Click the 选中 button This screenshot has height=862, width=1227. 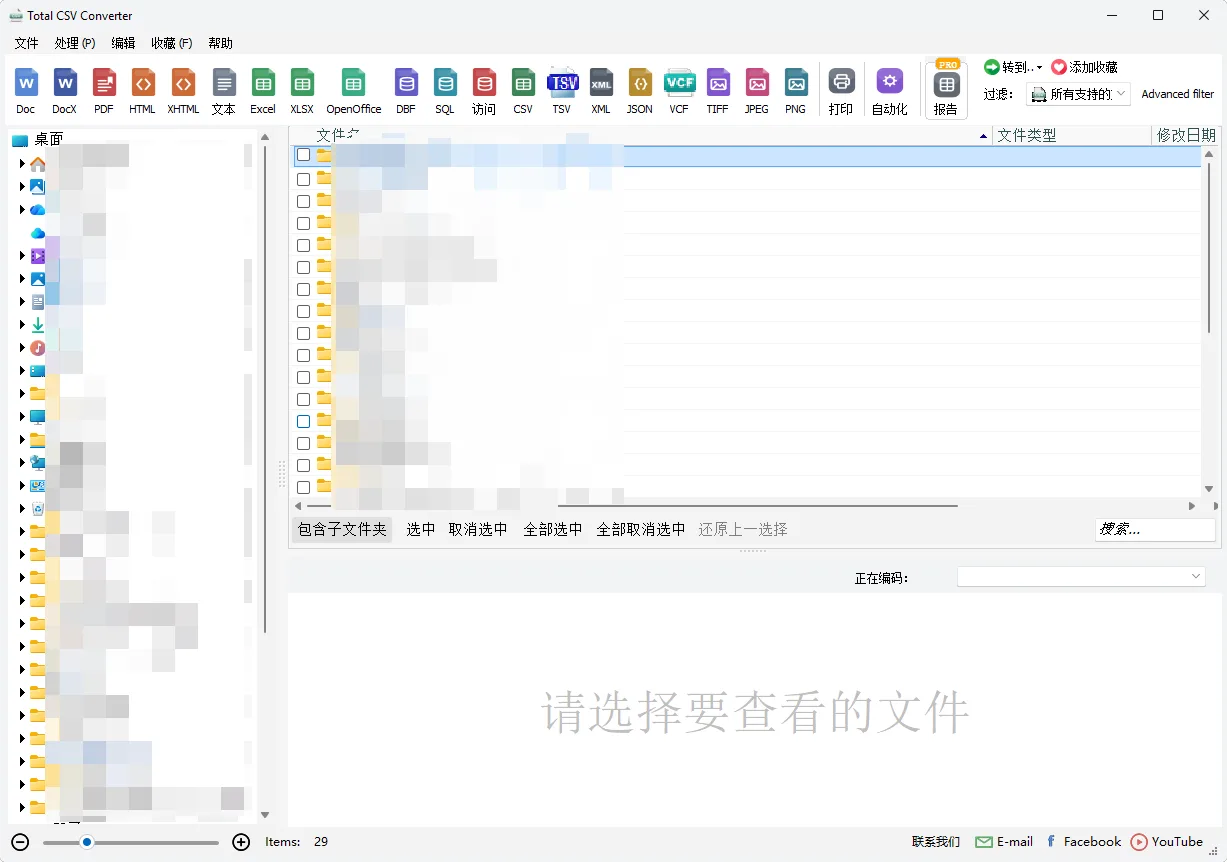pos(421,529)
